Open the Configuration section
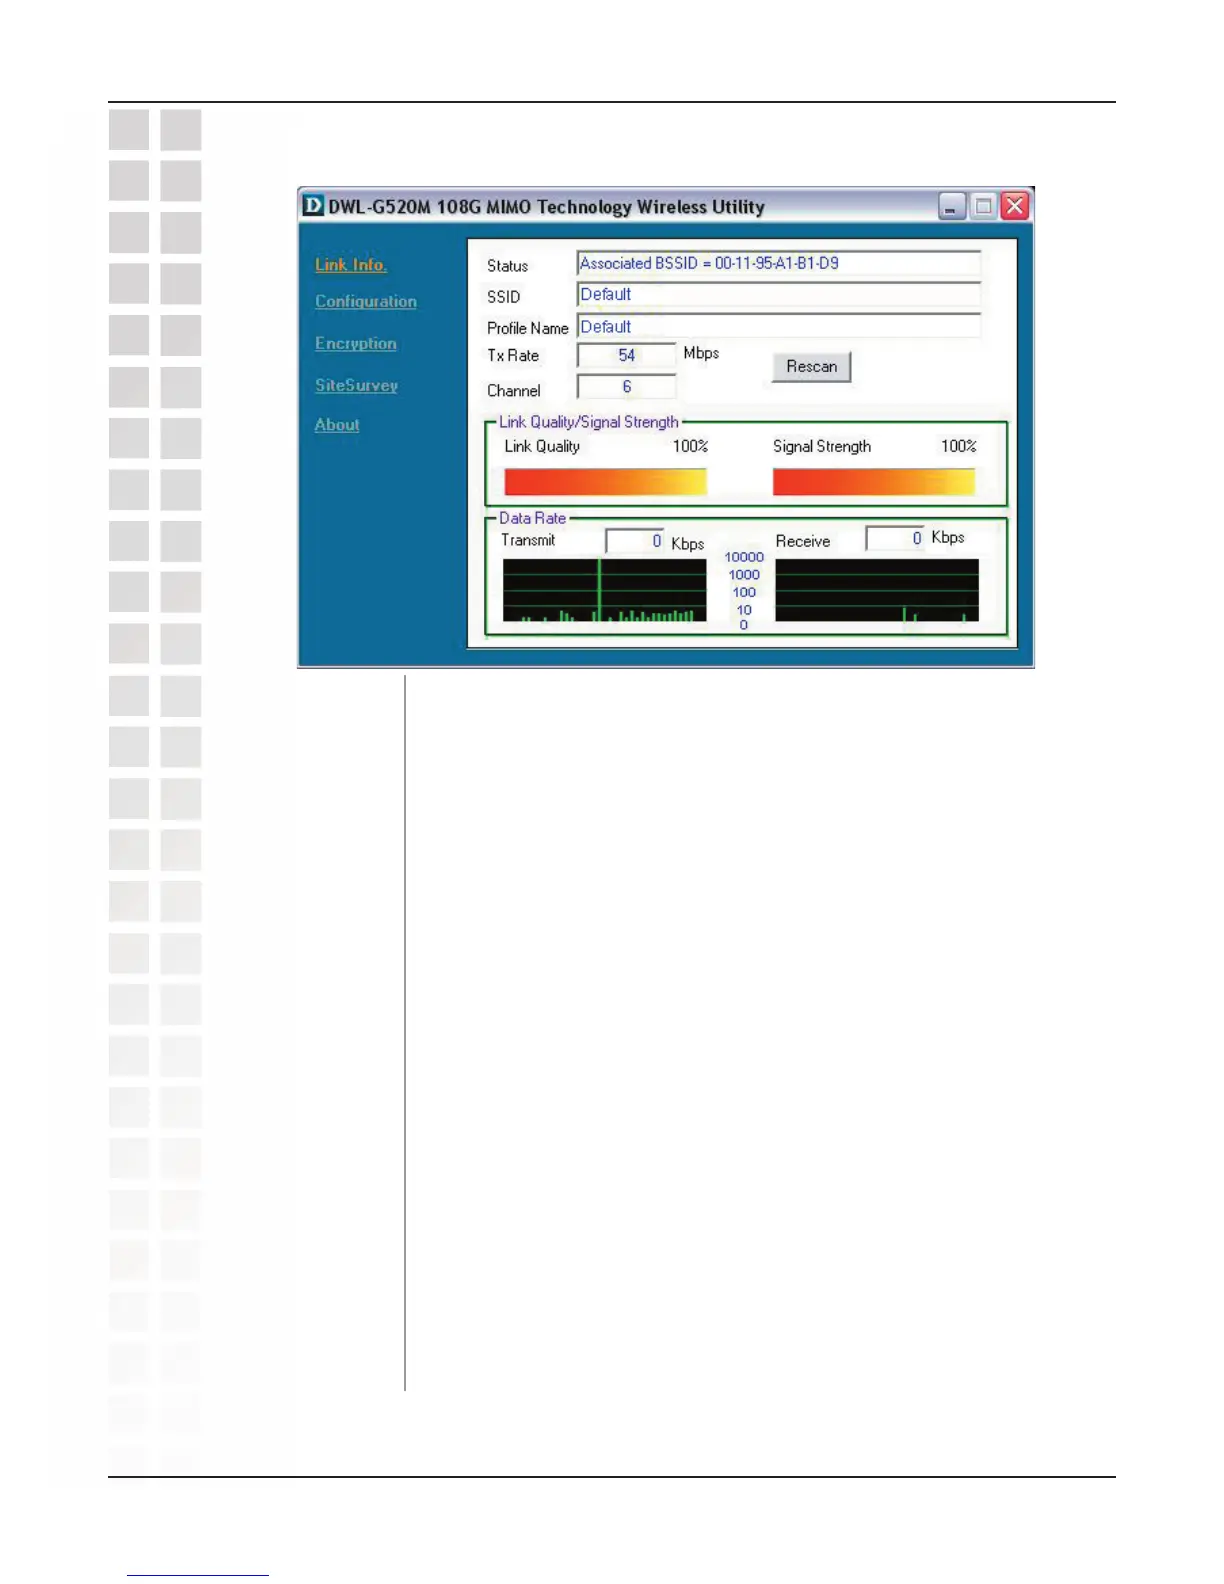The height and width of the screenshot is (1584, 1224). click(x=365, y=302)
